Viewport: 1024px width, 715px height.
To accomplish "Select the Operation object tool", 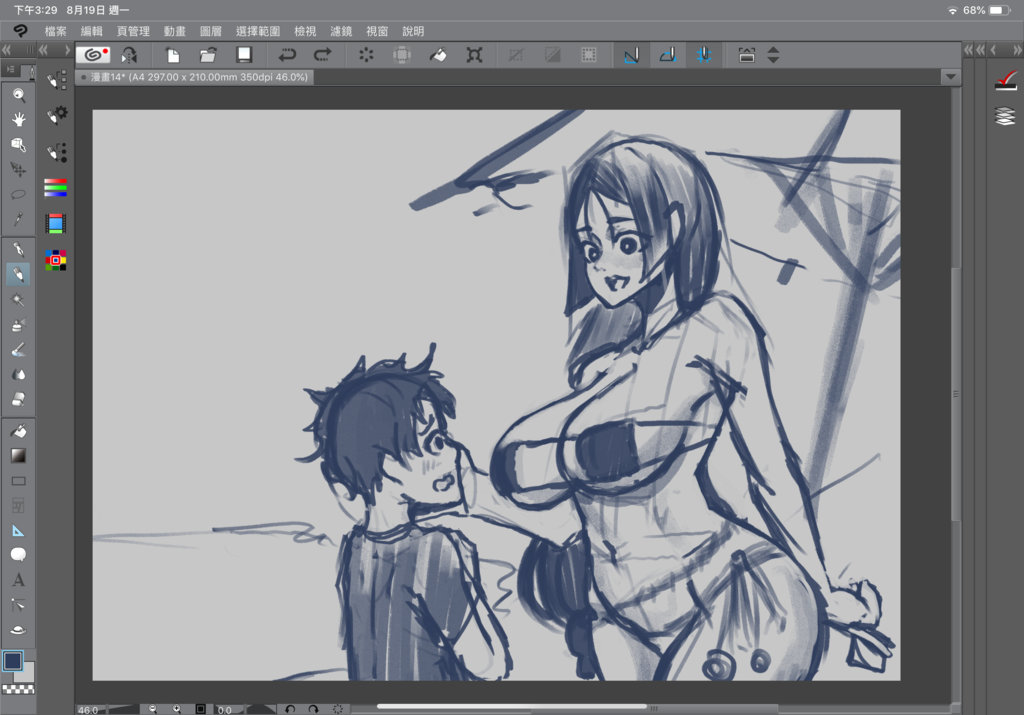I will point(18,144).
